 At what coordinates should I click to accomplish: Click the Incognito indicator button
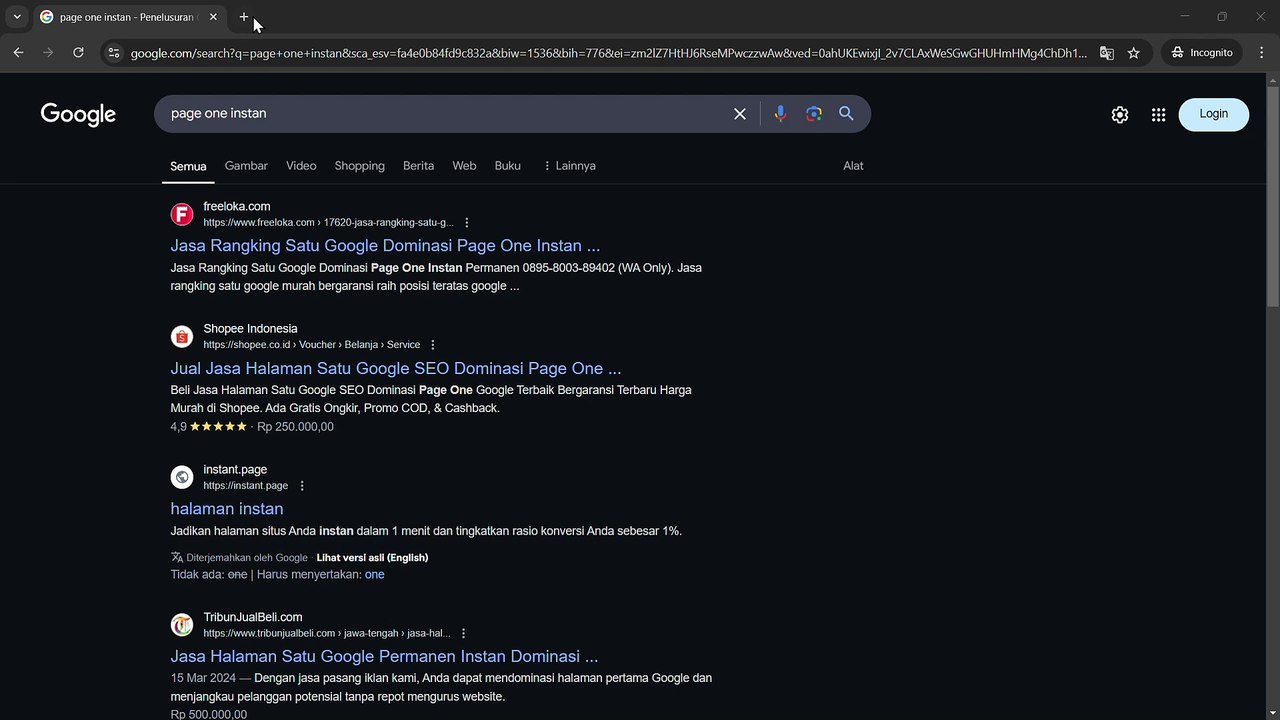click(x=1202, y=52)
